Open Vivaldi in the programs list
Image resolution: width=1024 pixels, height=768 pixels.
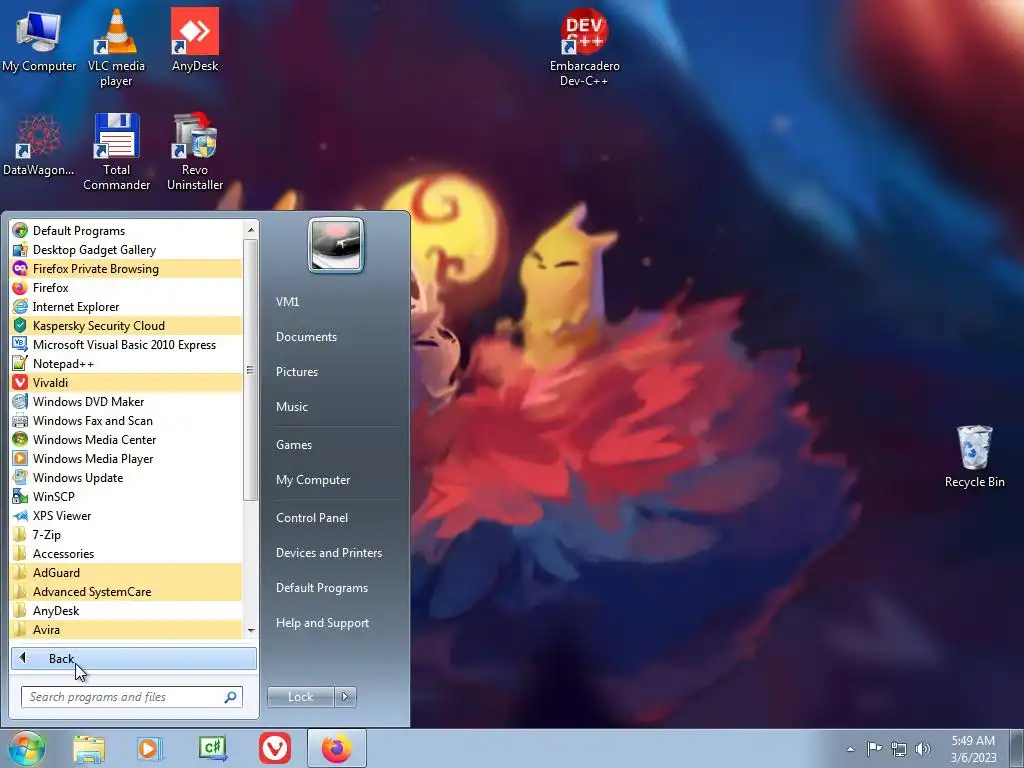(127, 383)
